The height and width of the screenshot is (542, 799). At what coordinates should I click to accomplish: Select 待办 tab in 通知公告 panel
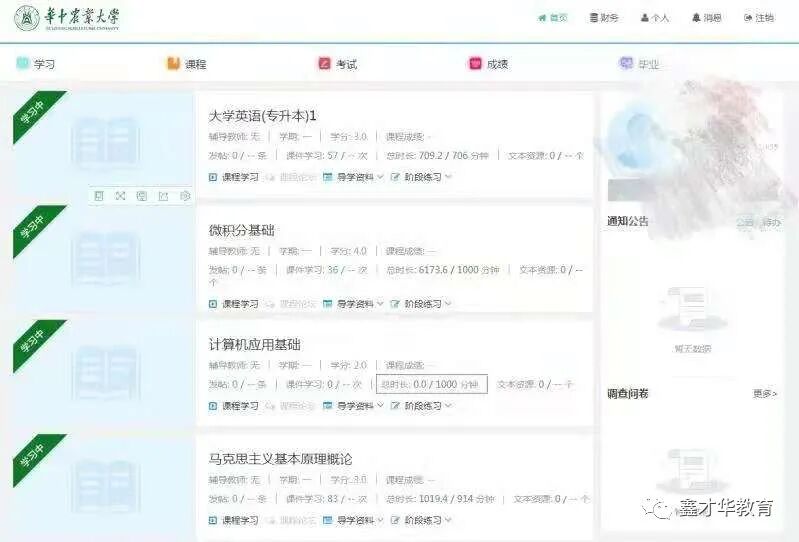tap(771, 223)
